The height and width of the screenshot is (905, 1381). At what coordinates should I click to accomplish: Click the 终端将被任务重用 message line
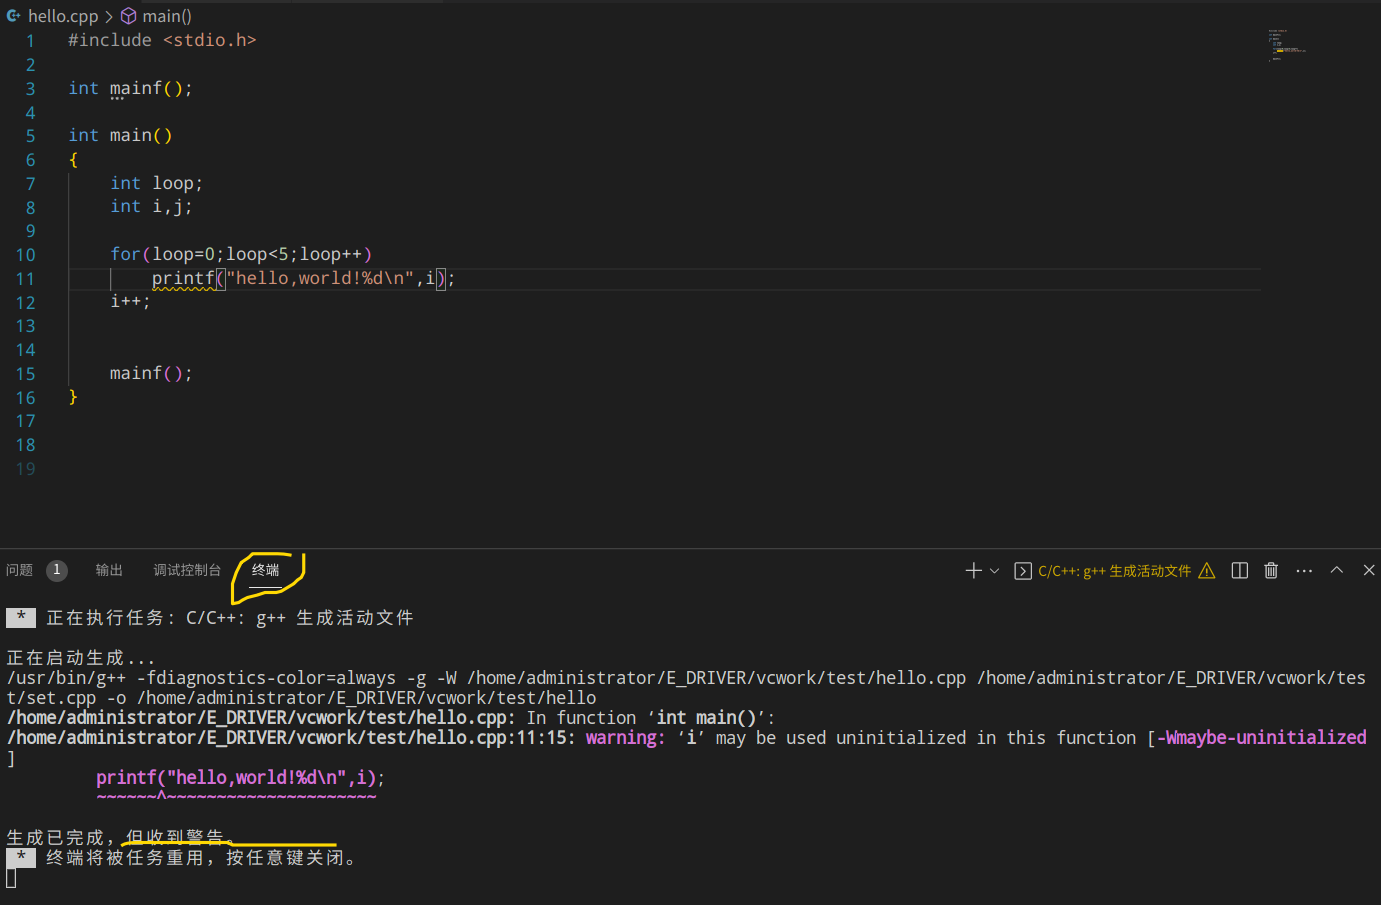201,858
